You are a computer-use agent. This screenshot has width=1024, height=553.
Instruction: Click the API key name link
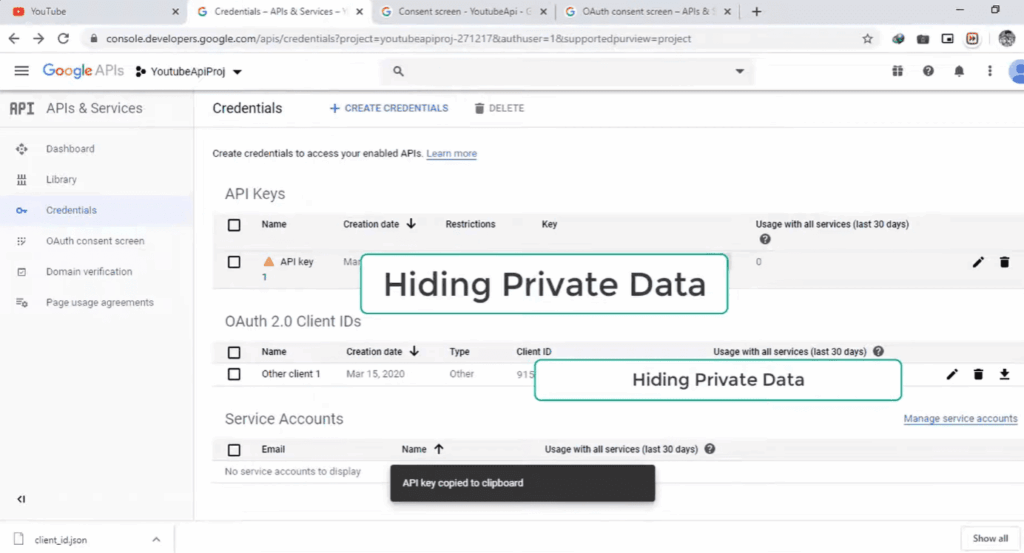[x=296, y=262]
